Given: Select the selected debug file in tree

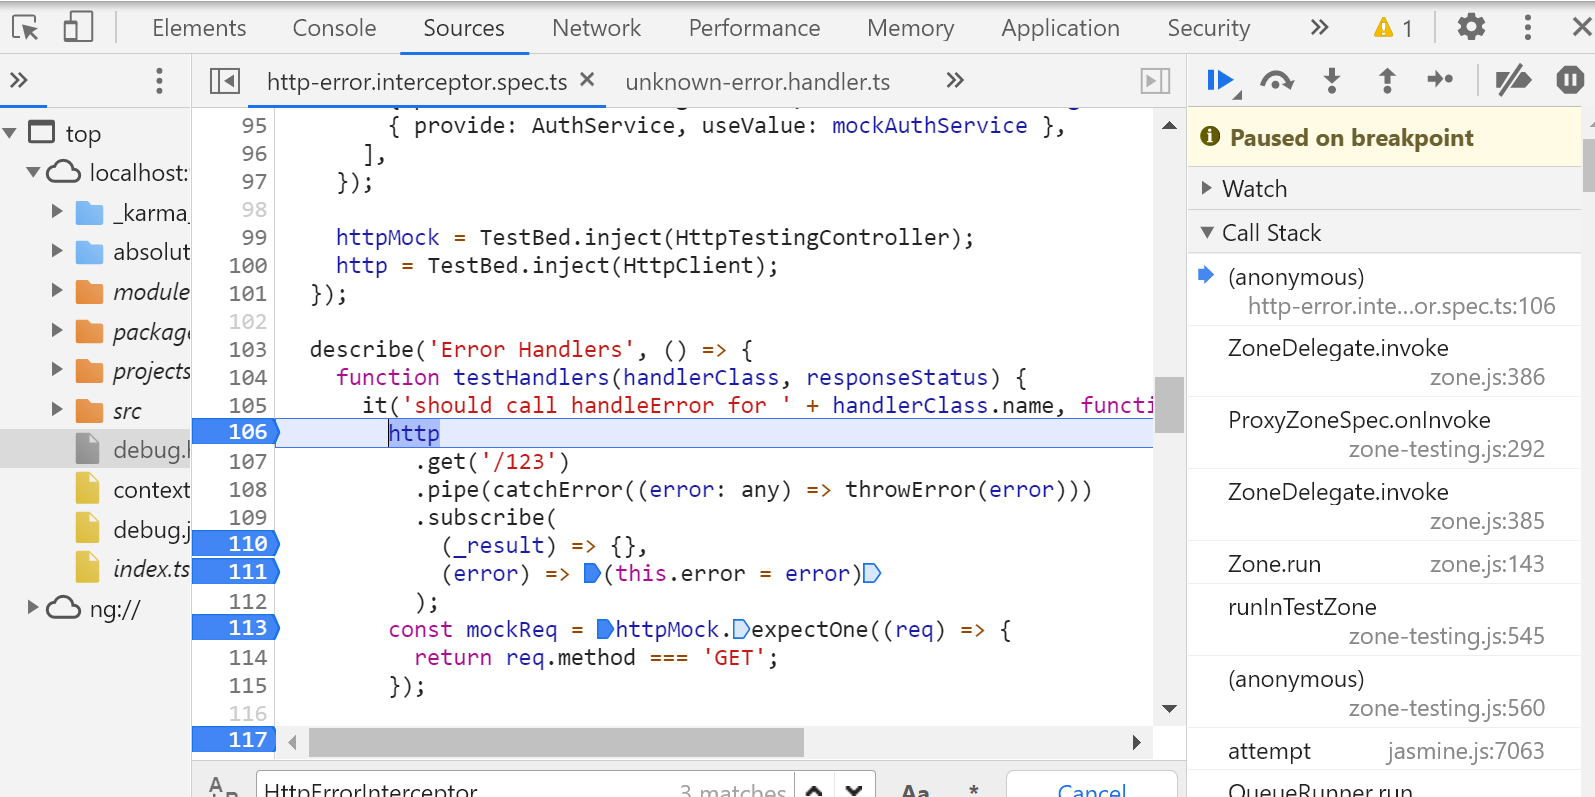Looking at the screenshot, I should pyautogui.click(x=95, y=449).
